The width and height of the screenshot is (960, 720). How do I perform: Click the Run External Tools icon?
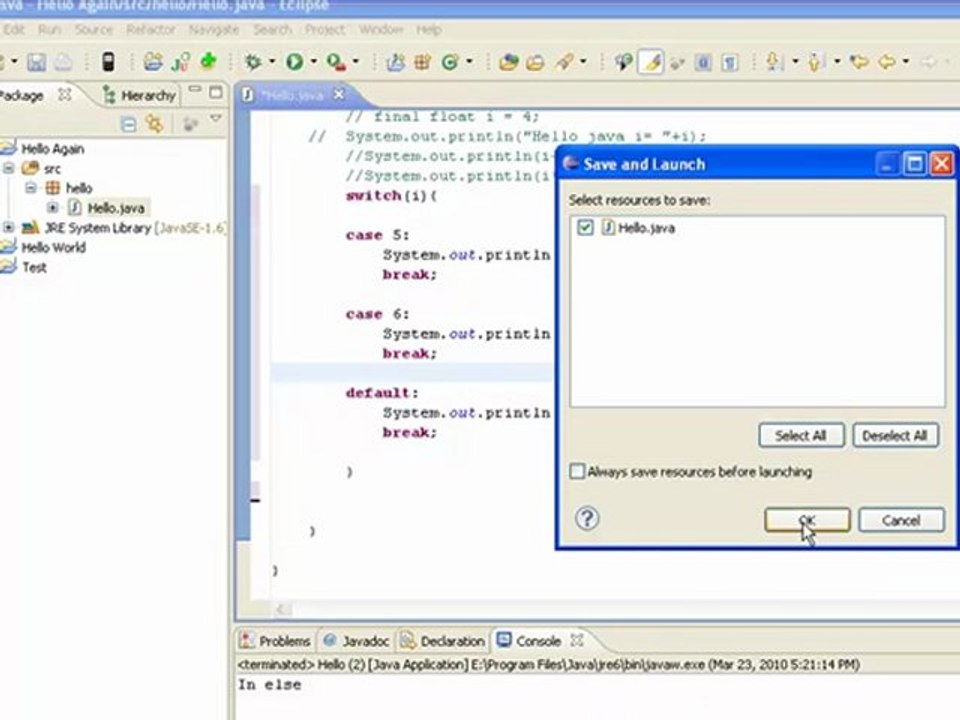click(x=336, y=62)
